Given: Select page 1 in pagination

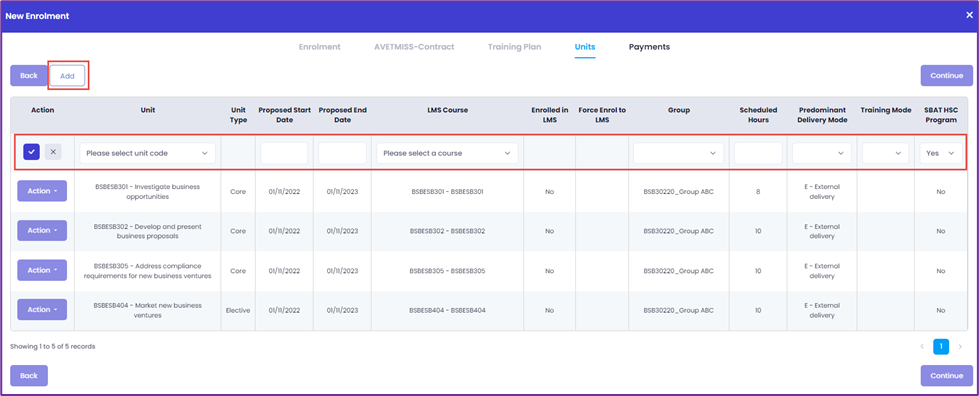Looking at the screenshot, I should 941,346.
